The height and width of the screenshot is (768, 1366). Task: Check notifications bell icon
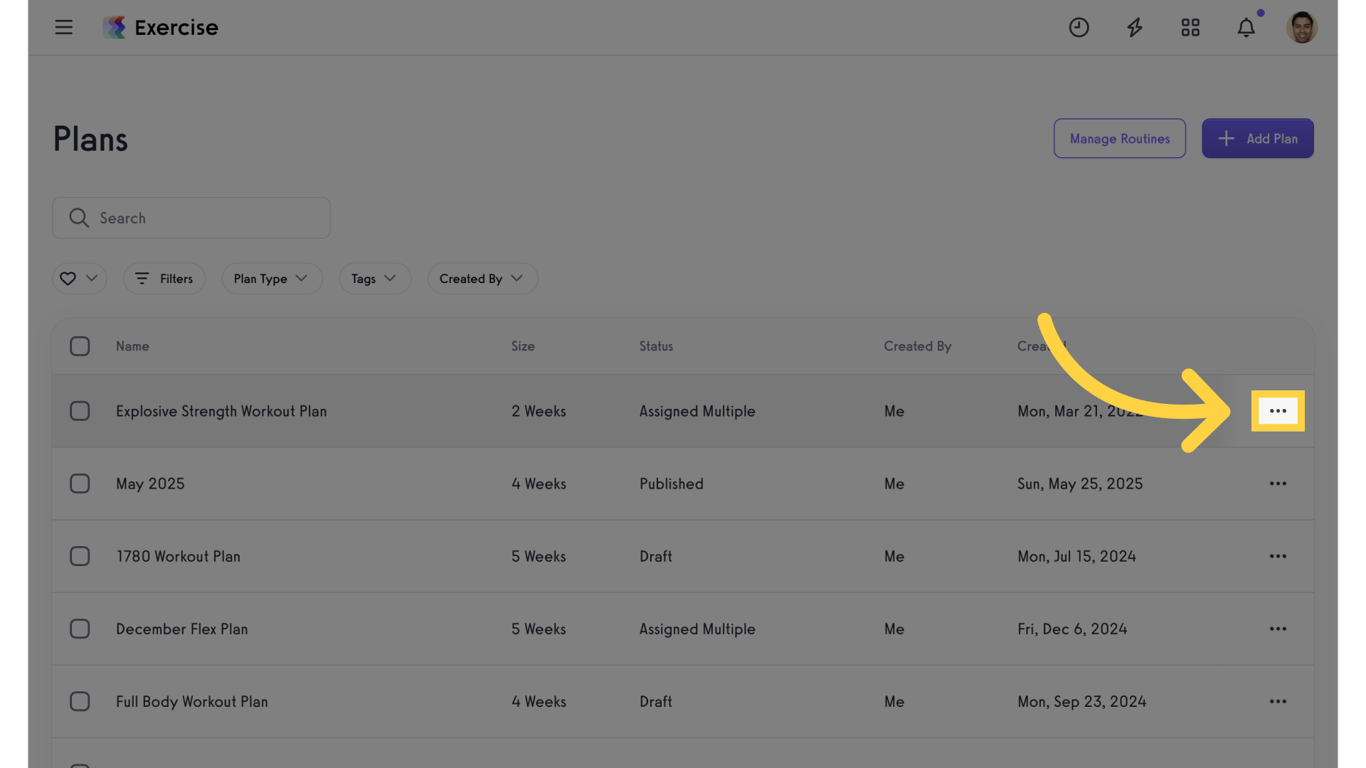1246,28
